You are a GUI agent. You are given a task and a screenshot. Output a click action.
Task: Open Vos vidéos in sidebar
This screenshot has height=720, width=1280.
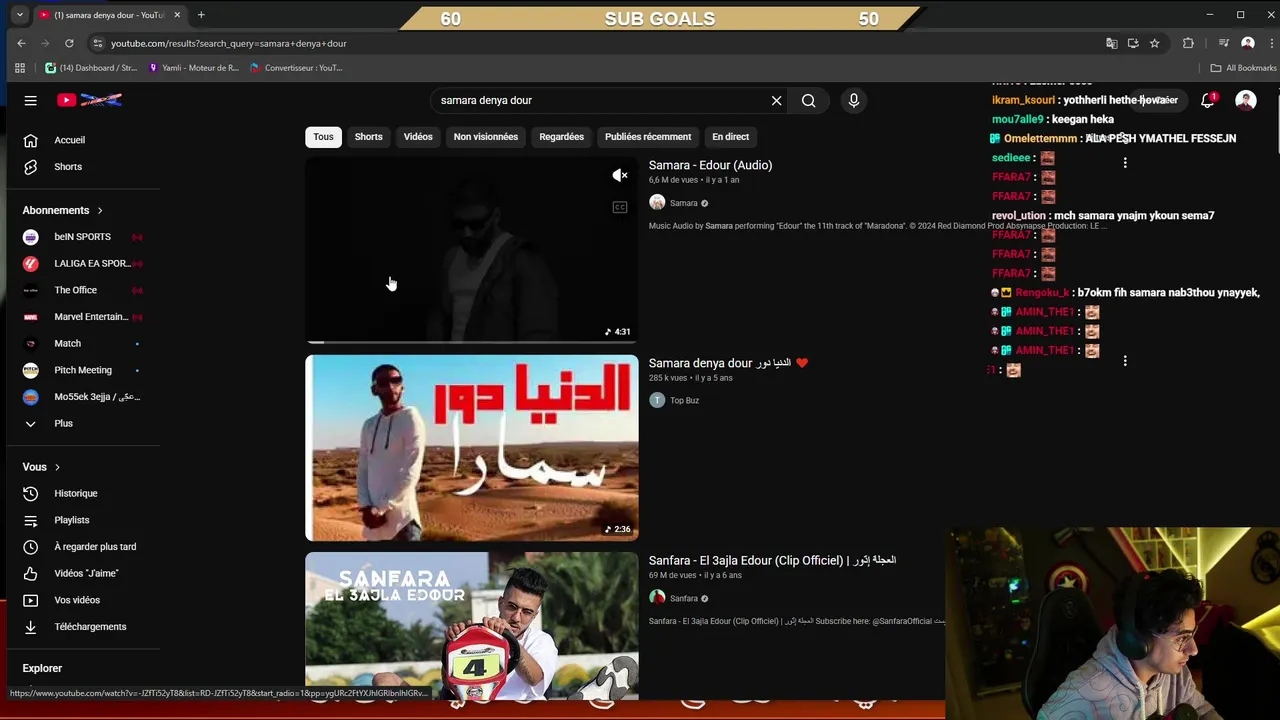click(77, 600)
